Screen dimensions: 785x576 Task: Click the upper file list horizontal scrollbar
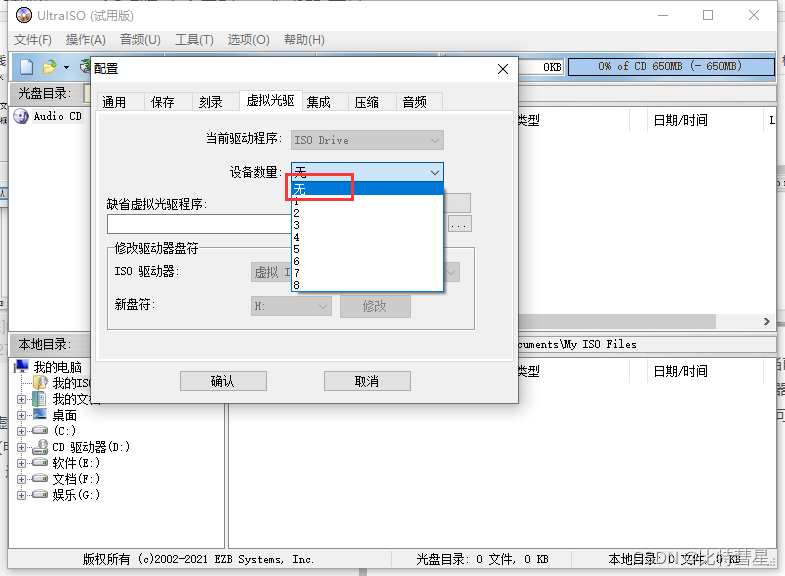click(x=617, y=321)
